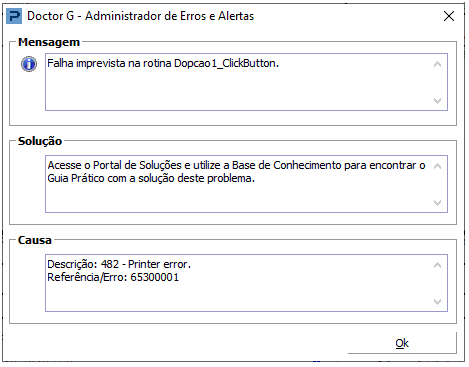Click the Causa group label
The image size is (469, 367).
[35, 240]
